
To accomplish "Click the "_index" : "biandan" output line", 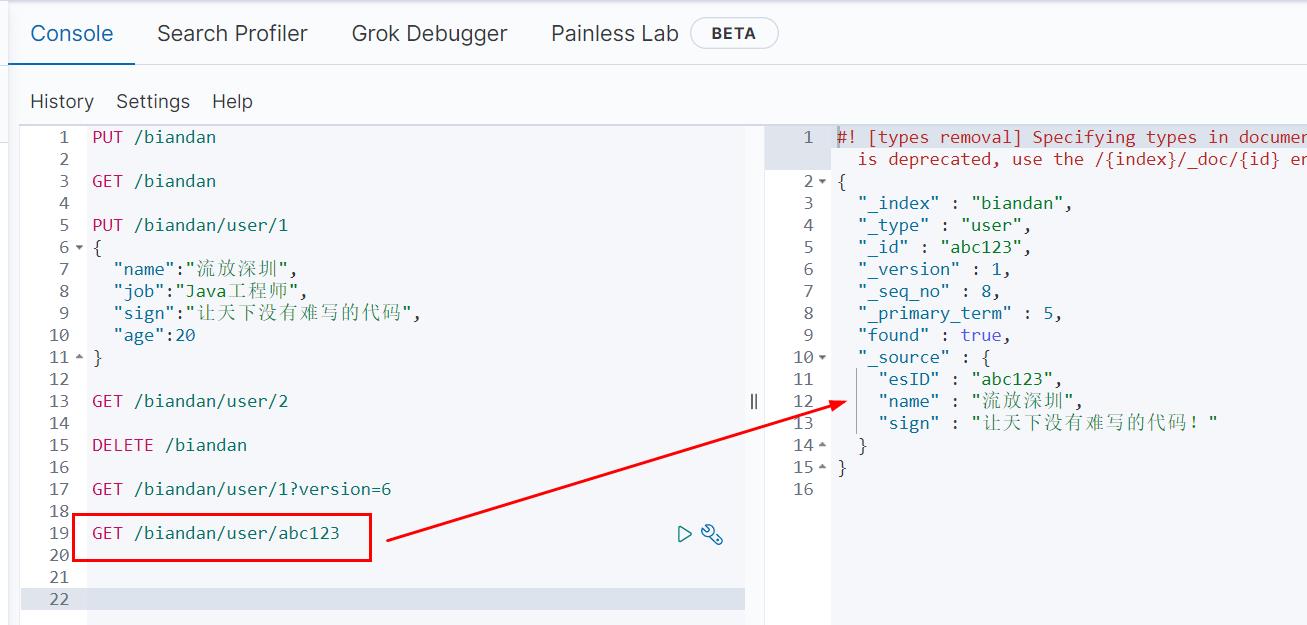I will (x=965, y=203).
